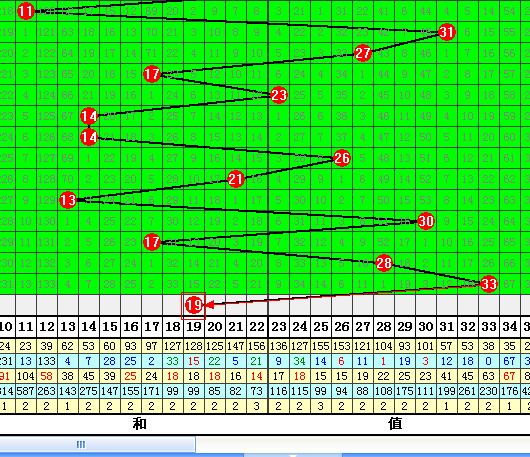This screenshot has height=457, width=530.
Task: Click bold header number 34
Action: click(x=509, y=327)
